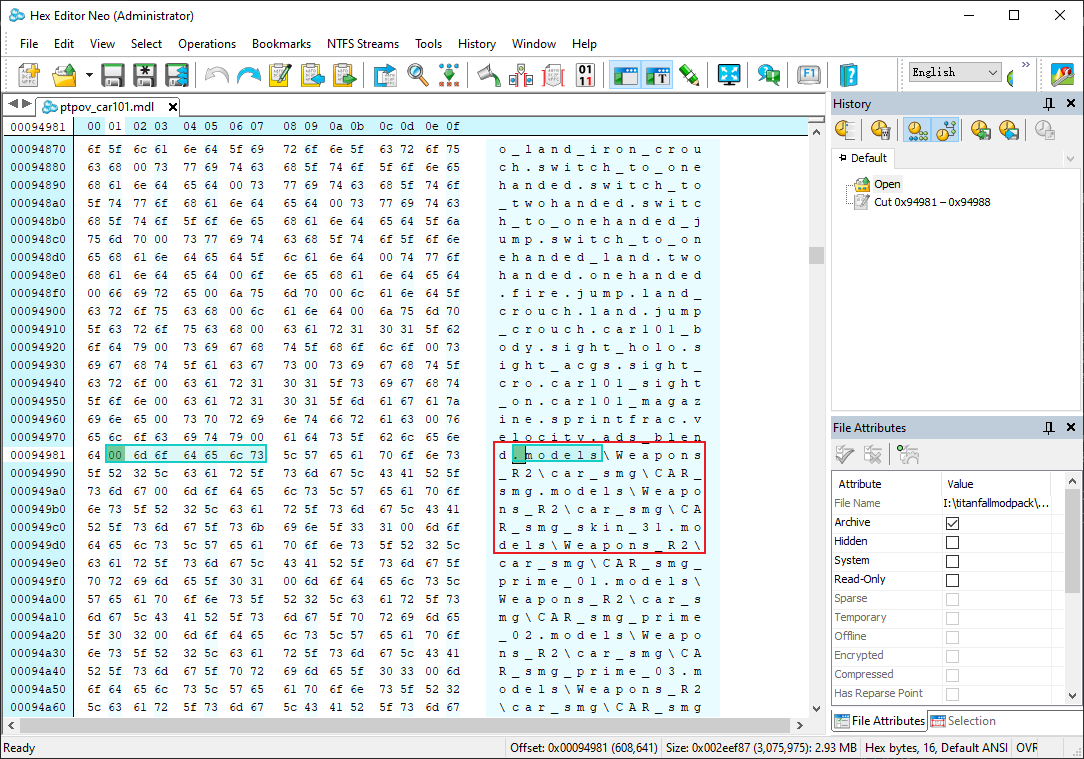Click the Copy clipboard icon

pos(312,75)
